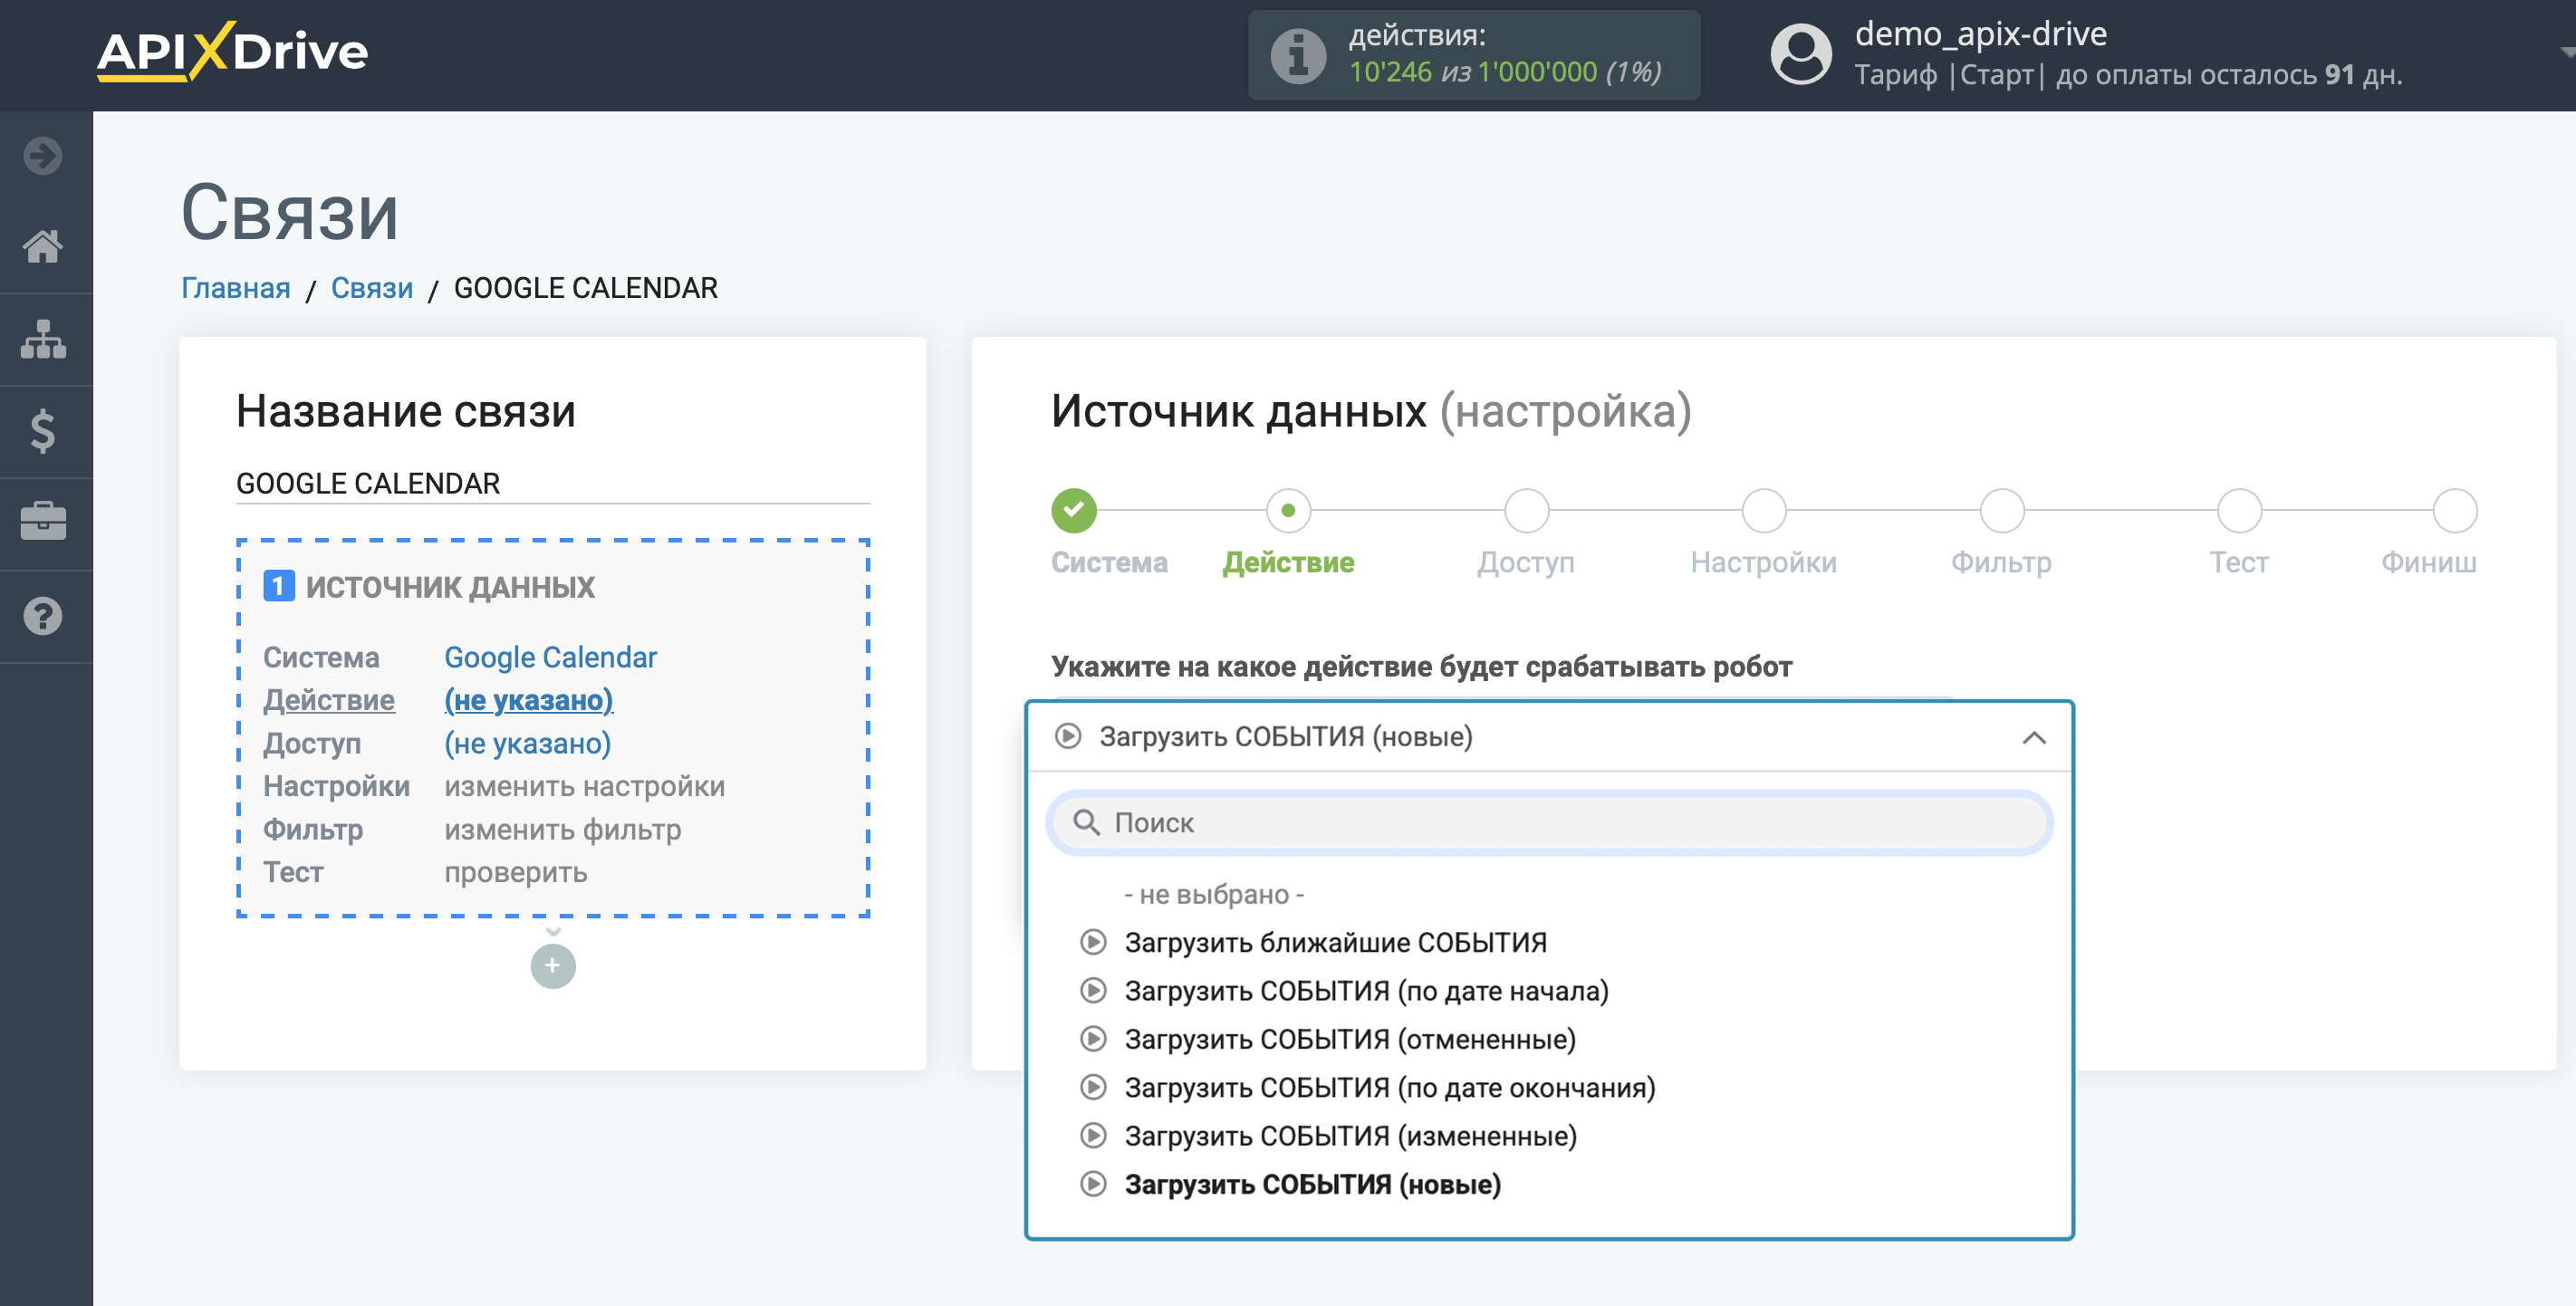Expand the sidebar with the arrow icon
This screenshot has height=1306, width=2576.
tap(43, 155)
